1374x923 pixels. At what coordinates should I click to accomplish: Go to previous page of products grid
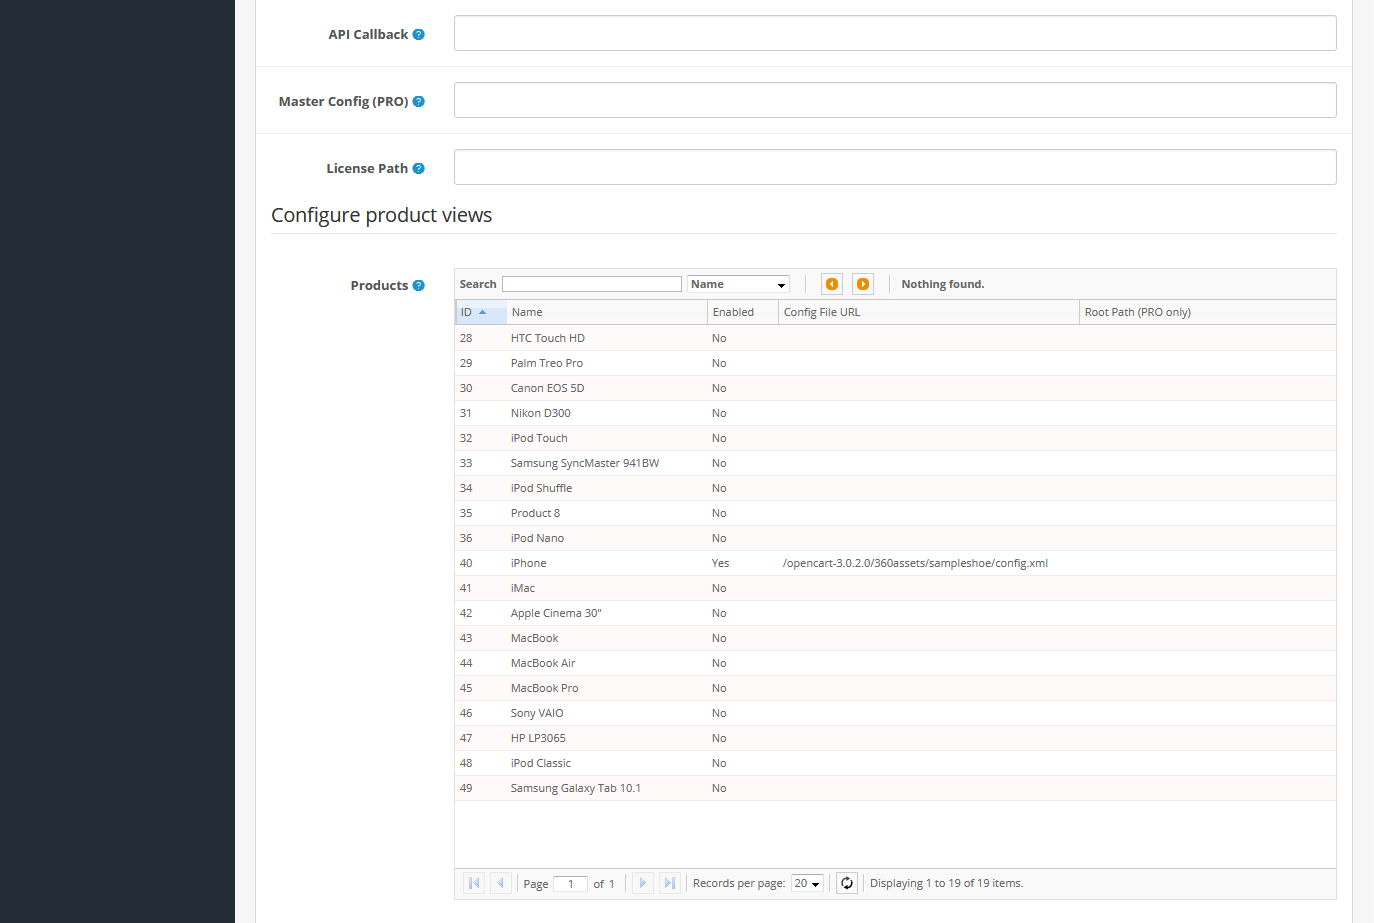click(501, 883)
